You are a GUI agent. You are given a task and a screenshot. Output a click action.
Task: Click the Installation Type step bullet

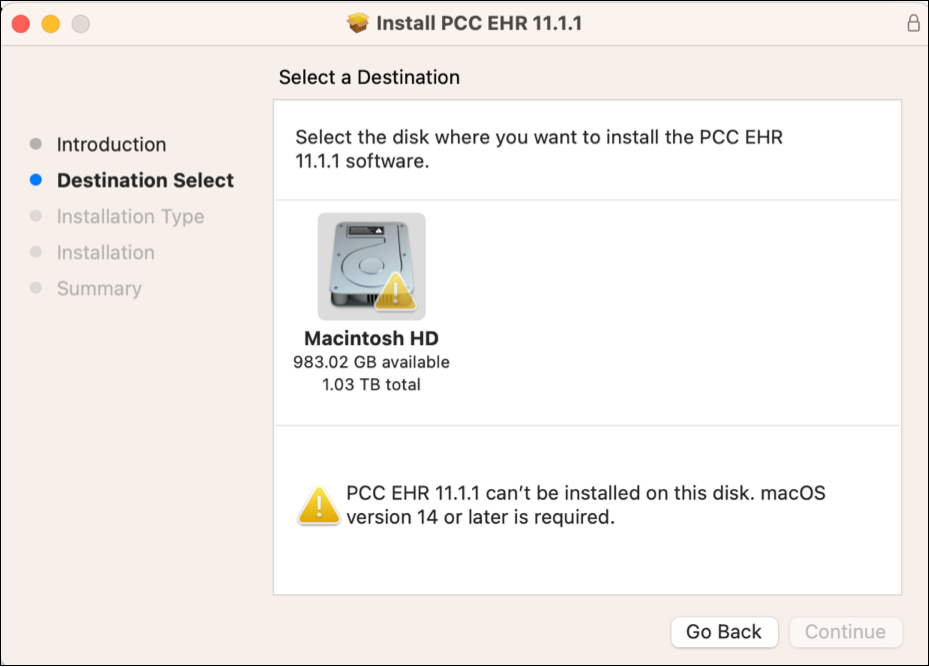36,216
